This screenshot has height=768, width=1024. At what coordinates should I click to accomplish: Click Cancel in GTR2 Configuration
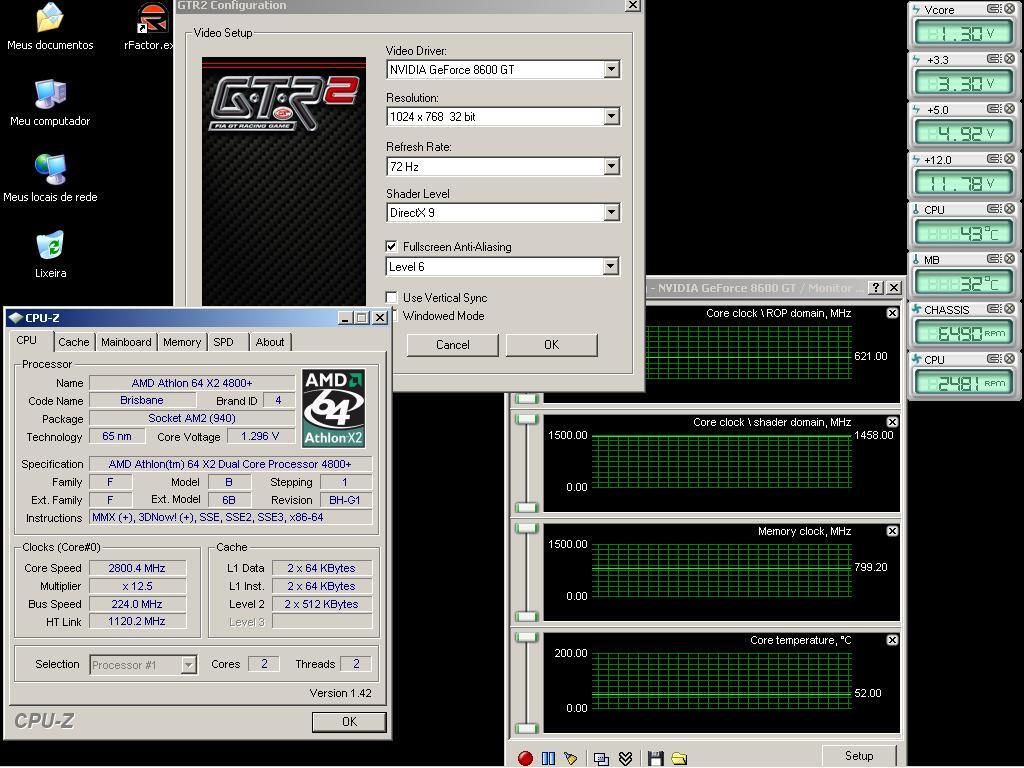click(453, 345)
